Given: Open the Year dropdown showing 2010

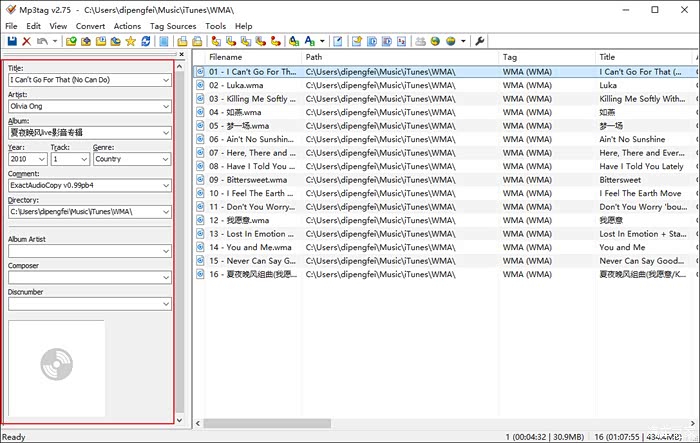Looking at the screenshot, I should (x=42, y=159).
